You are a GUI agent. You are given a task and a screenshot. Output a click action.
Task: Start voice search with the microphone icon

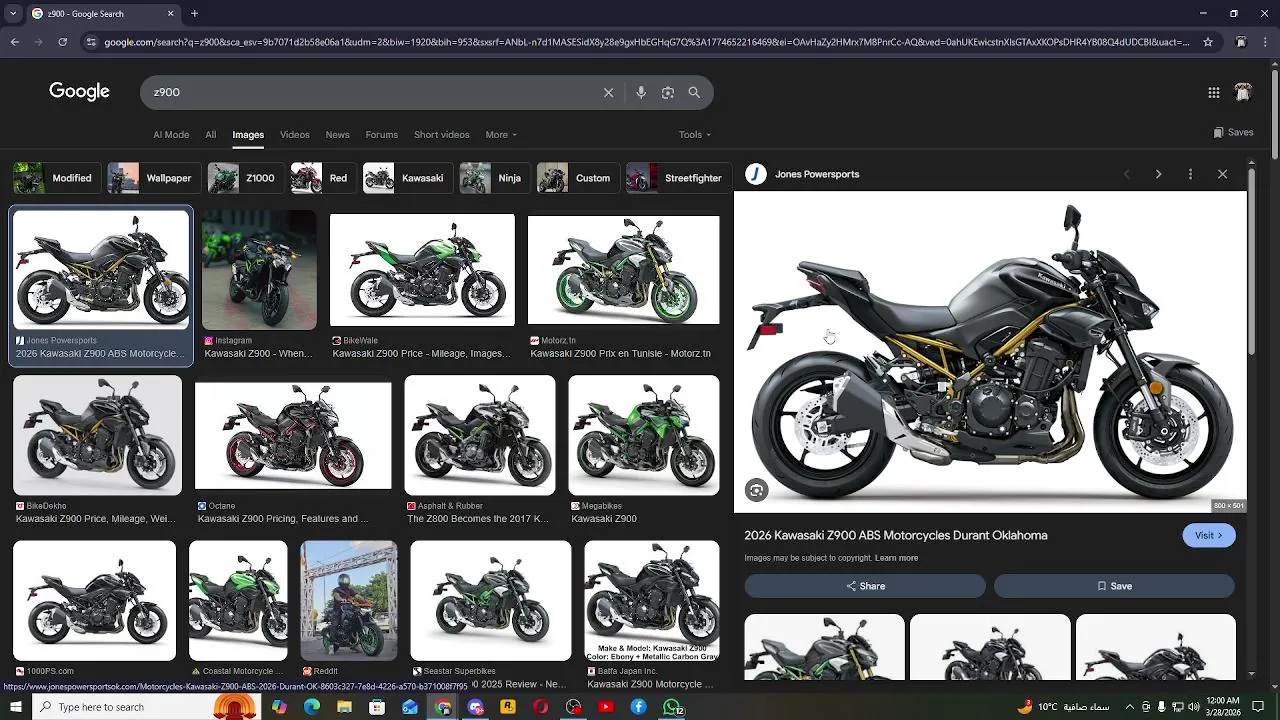click(x=641, y=92)
